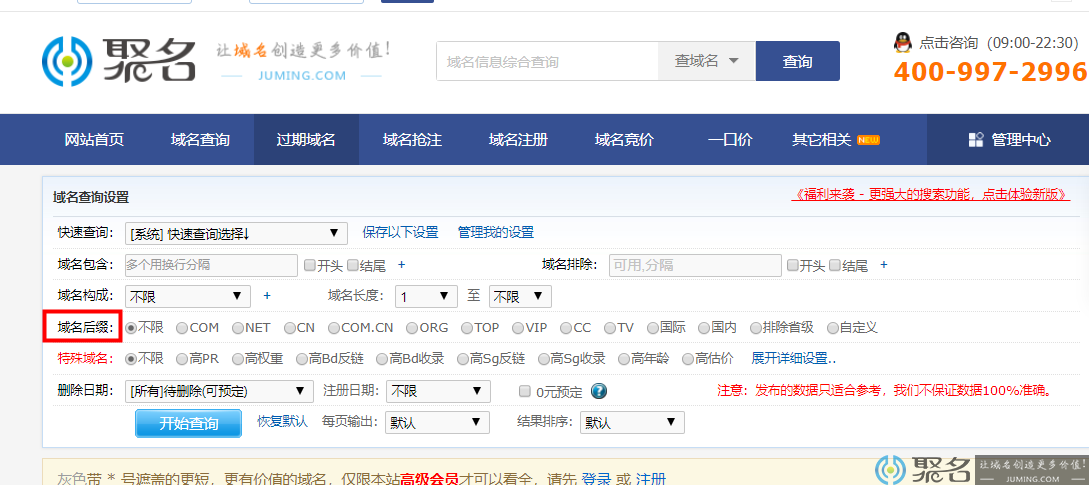Select the TV suffix radio
The image size is (1089, 485).
click(610, 327)
